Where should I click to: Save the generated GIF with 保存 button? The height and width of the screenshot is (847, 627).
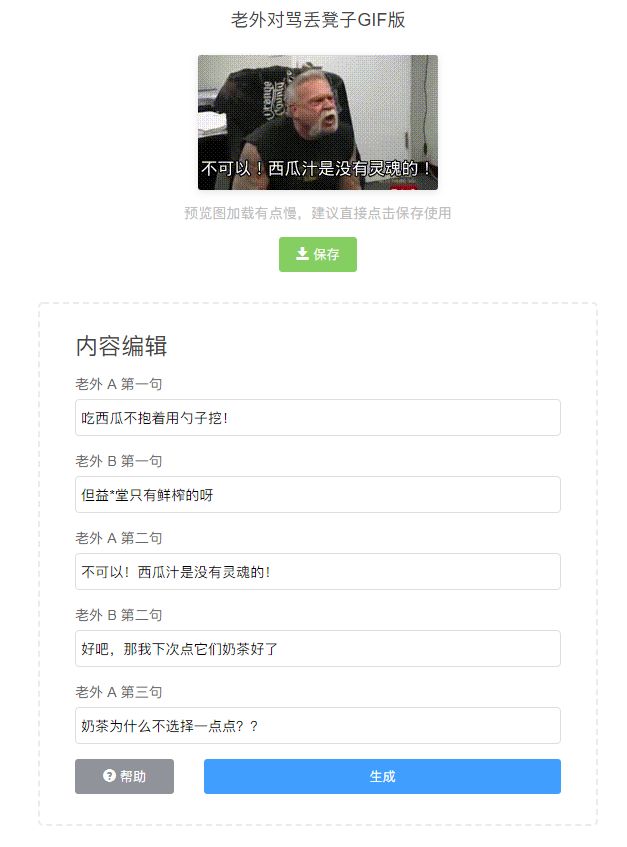click(x=318, y=254)
